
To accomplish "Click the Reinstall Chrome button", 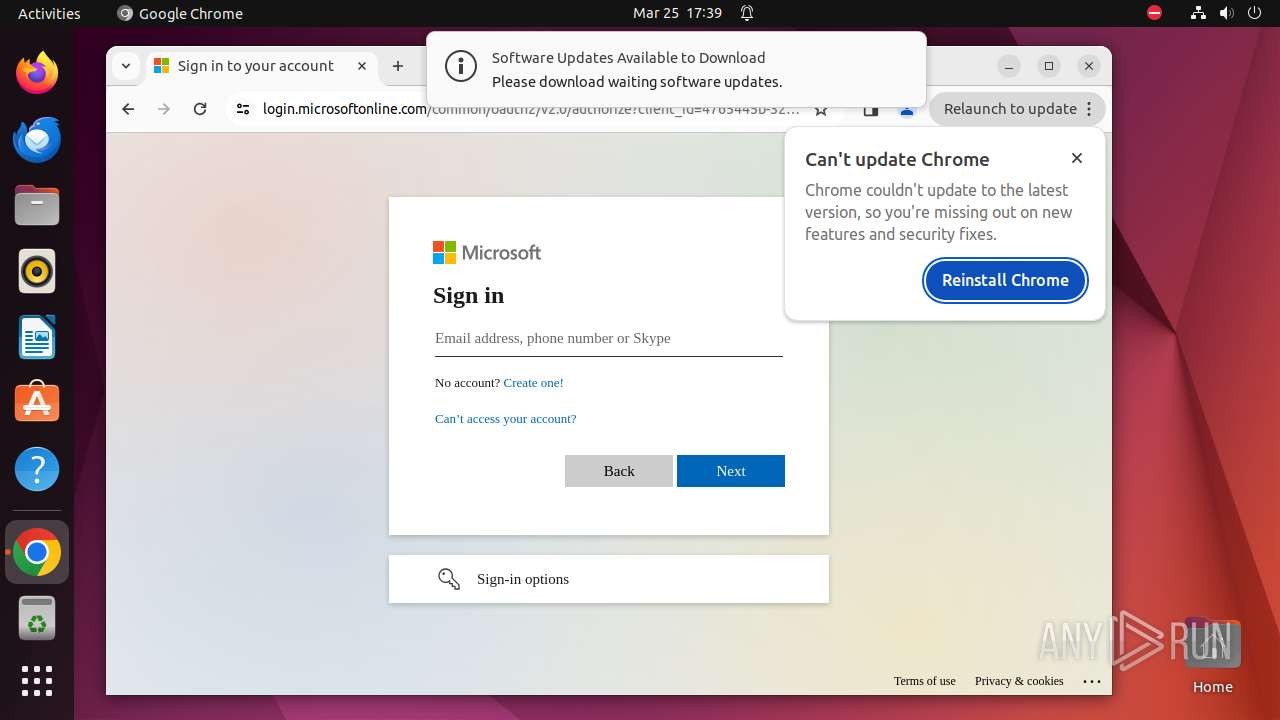I will (1005, 280).
